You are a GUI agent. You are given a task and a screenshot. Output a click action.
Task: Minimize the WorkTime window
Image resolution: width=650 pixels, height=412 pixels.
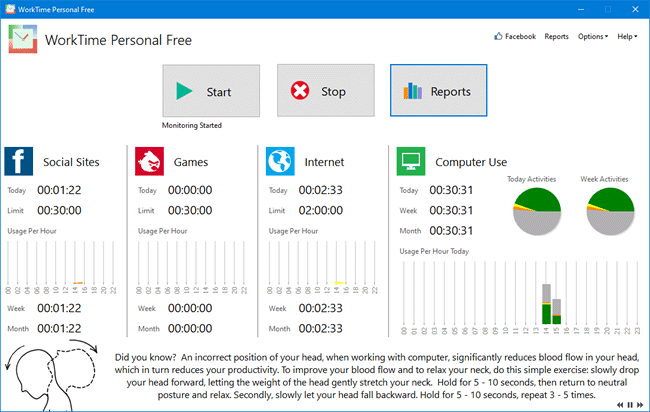click(x=581, y=9)
